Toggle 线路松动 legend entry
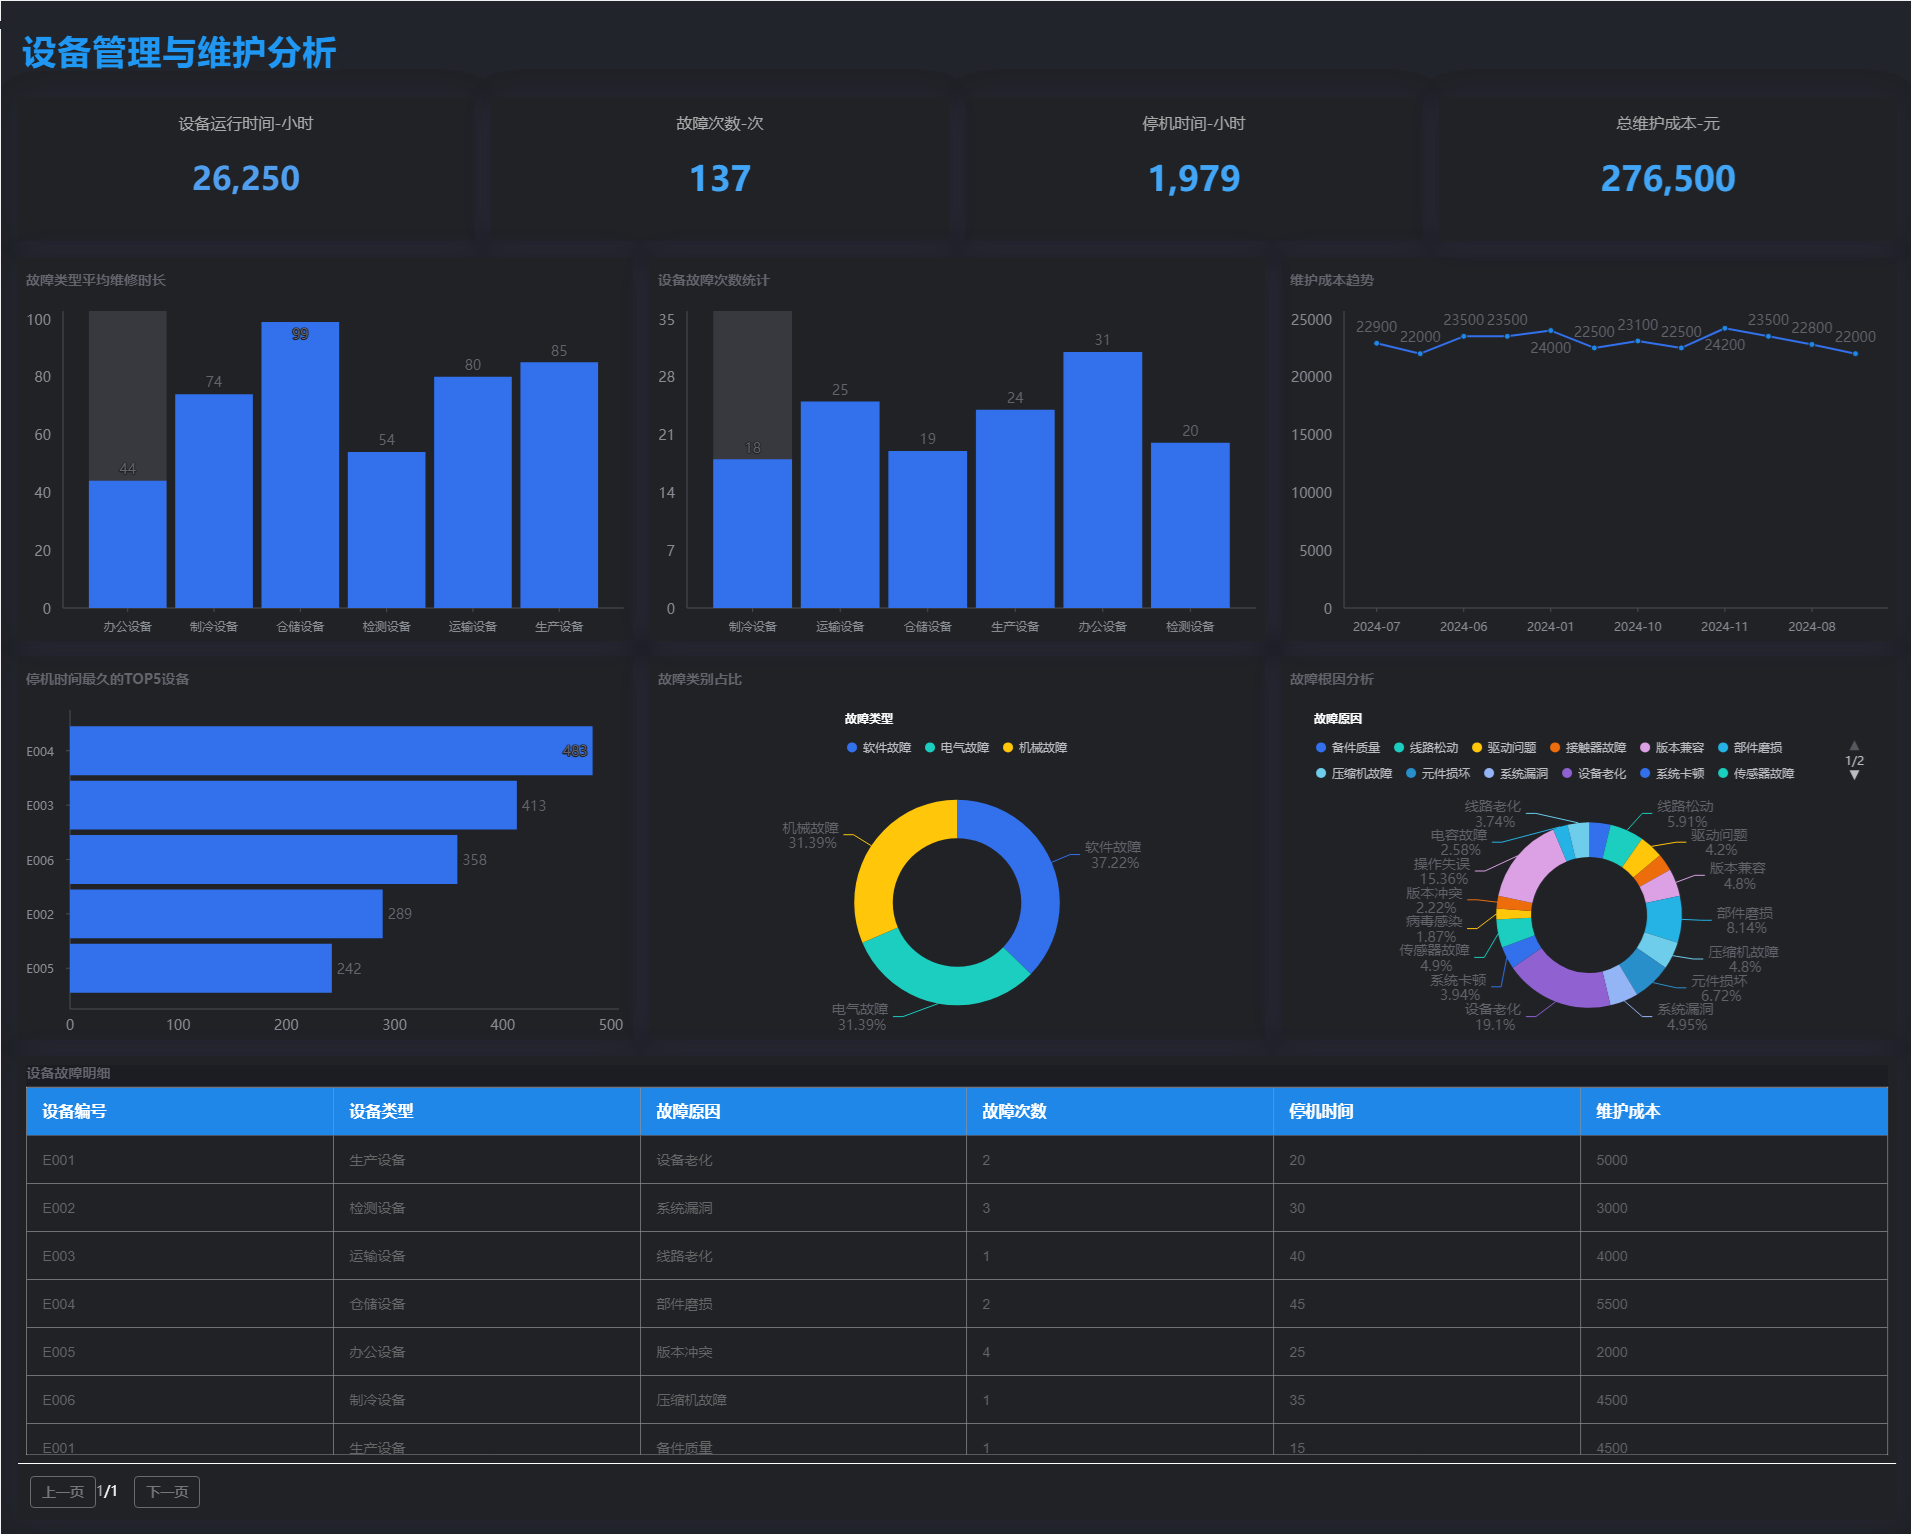This screenshot has height=1534, width=1911. (1426, 748)
